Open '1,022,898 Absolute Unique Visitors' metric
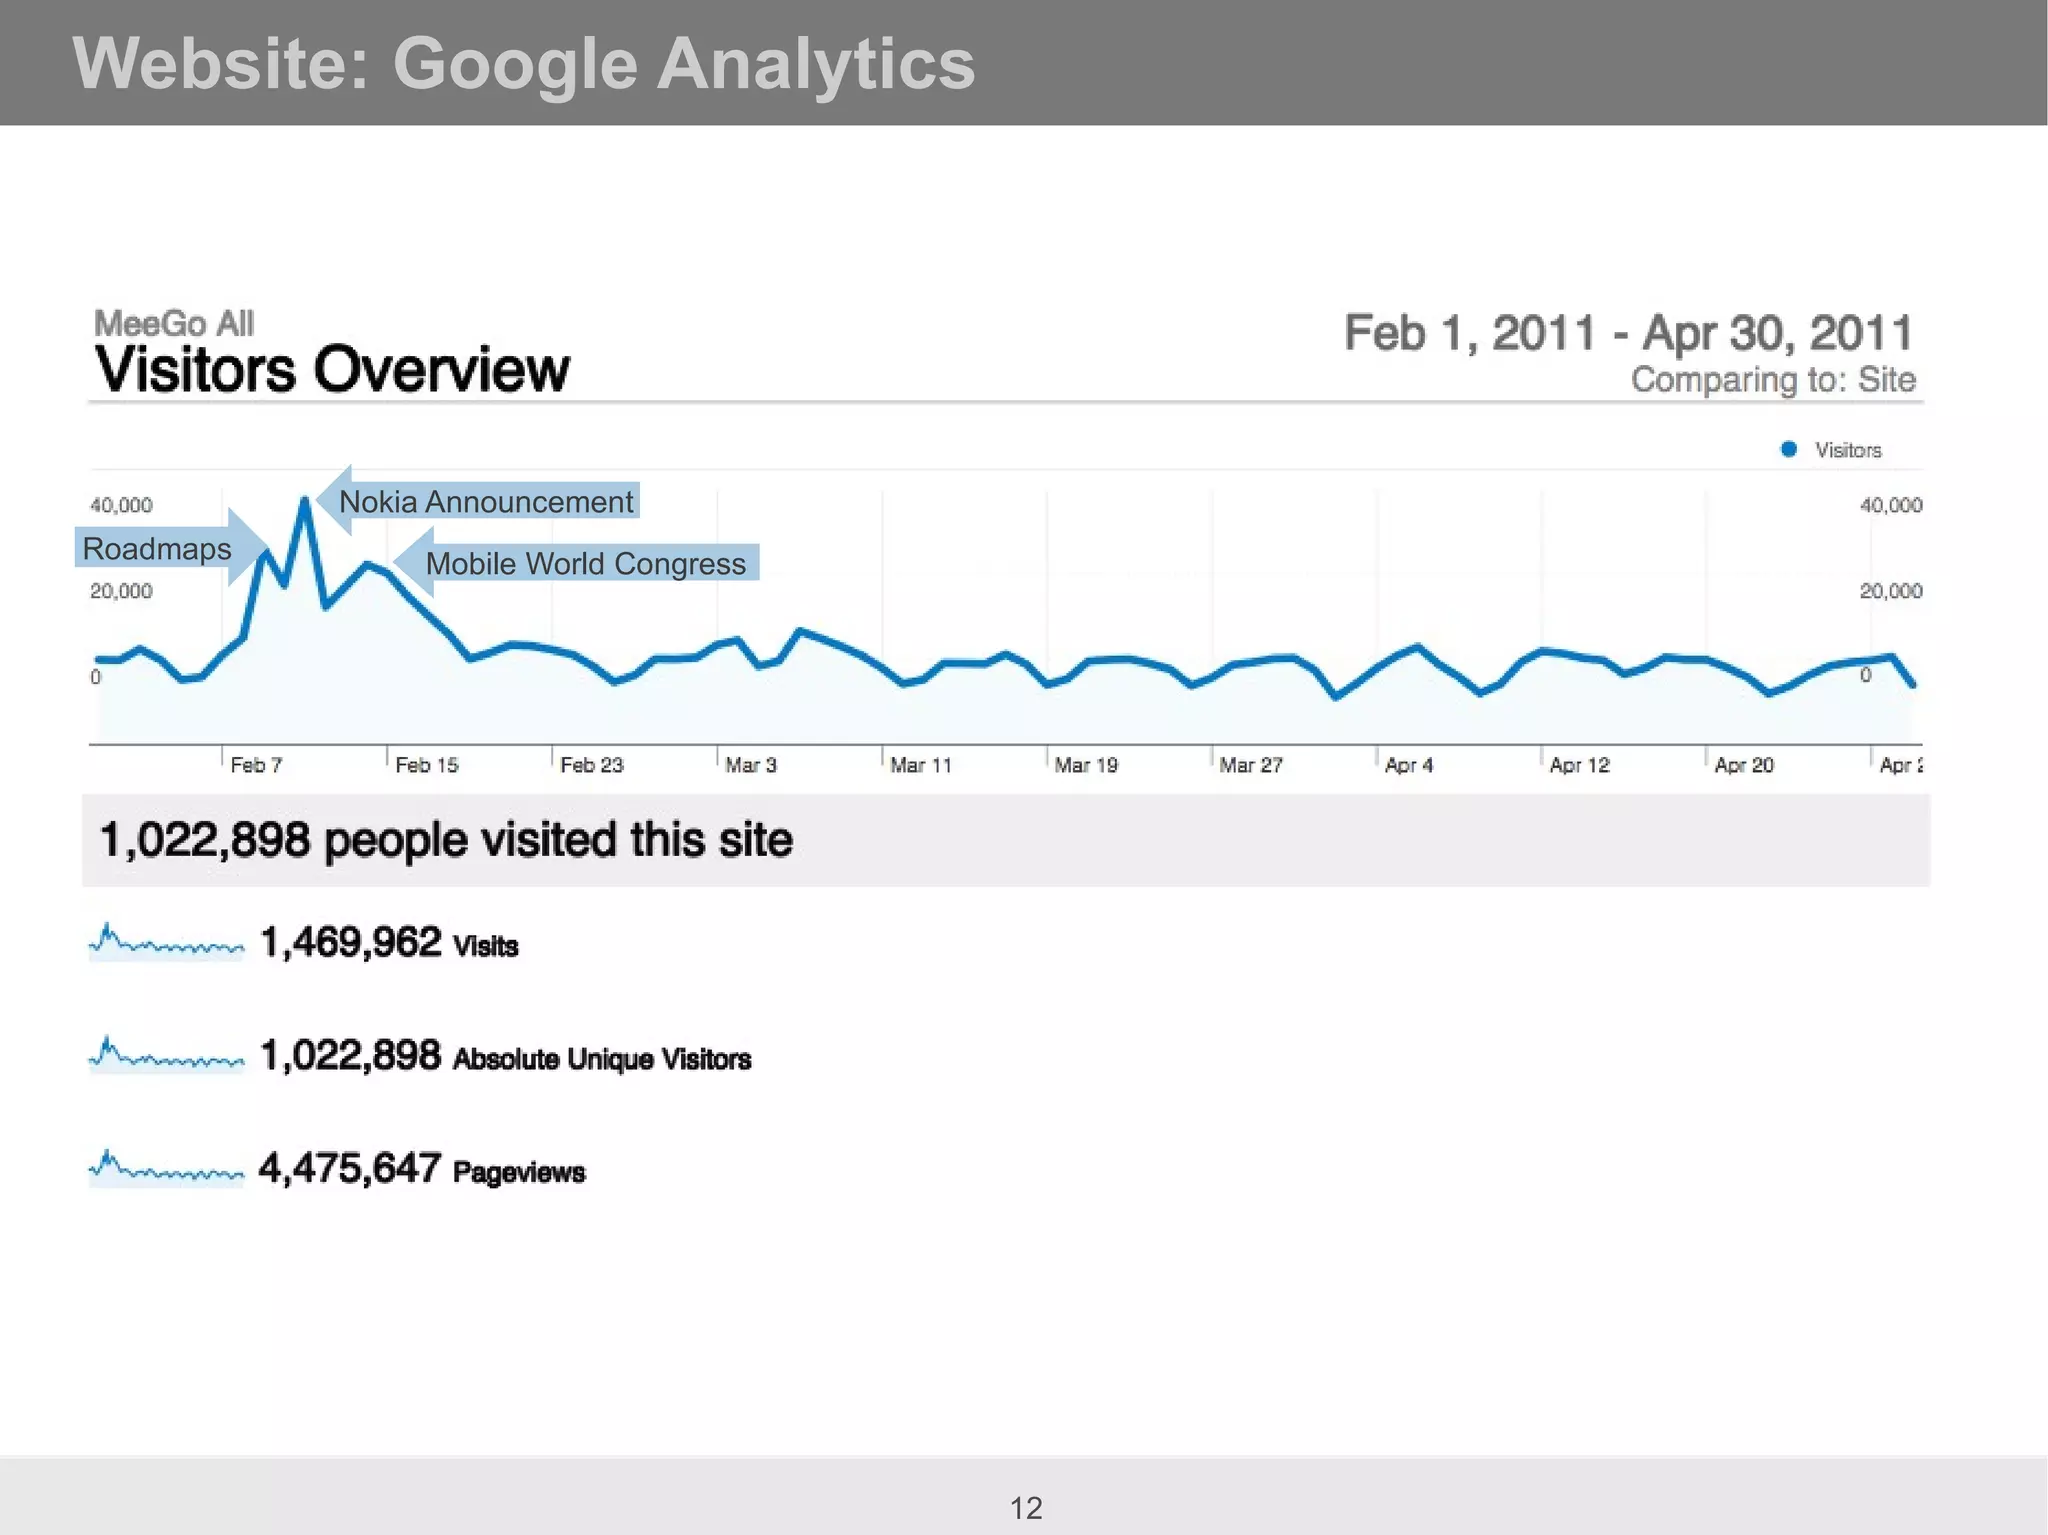Viewport: 2048px width, 1535px height. (x=505, y=1056)
